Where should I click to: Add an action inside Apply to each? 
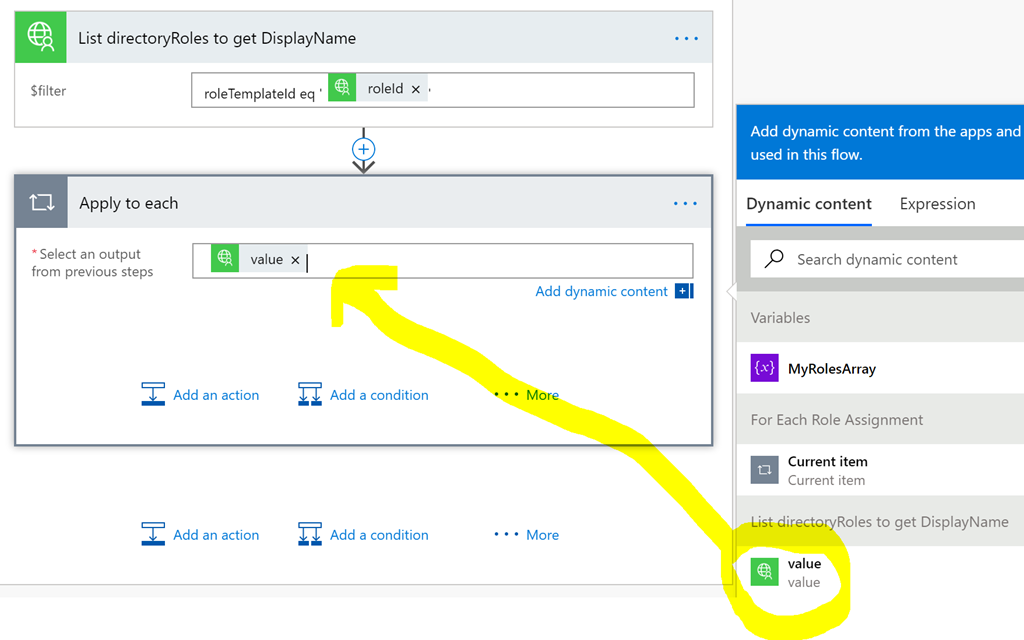(200, 394)
